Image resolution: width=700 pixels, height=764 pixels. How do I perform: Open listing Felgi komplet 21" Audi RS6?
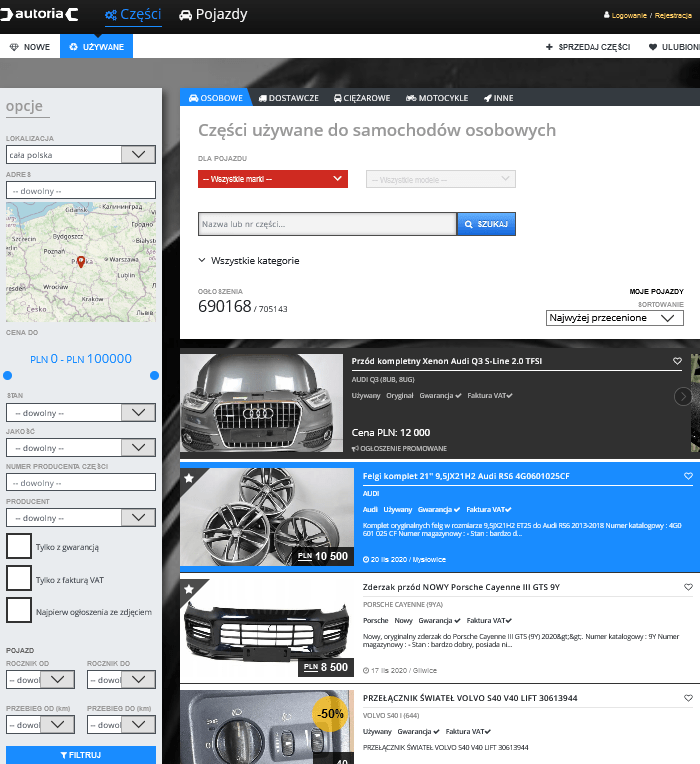466,476
